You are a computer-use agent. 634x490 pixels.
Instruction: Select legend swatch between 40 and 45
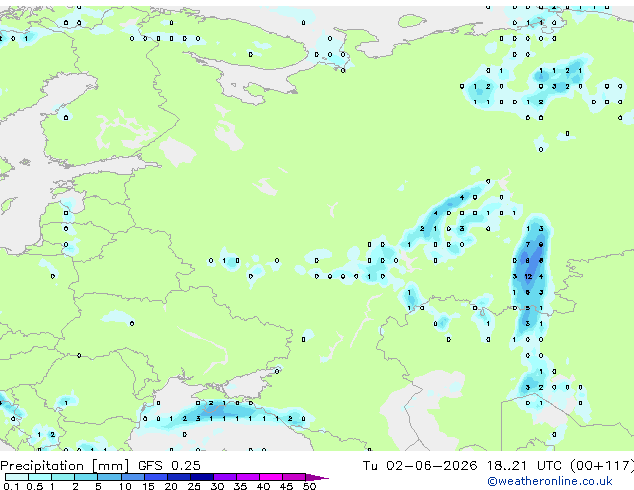(x=271, y=477)
